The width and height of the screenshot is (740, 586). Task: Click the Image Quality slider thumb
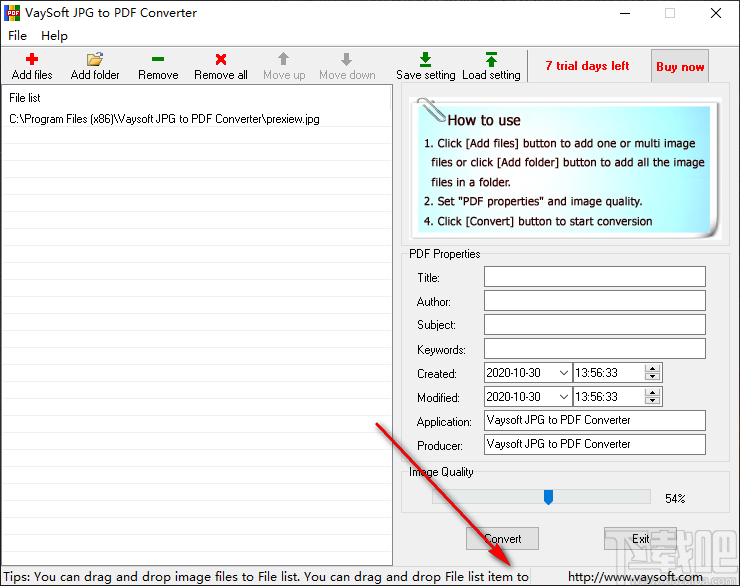548,497
